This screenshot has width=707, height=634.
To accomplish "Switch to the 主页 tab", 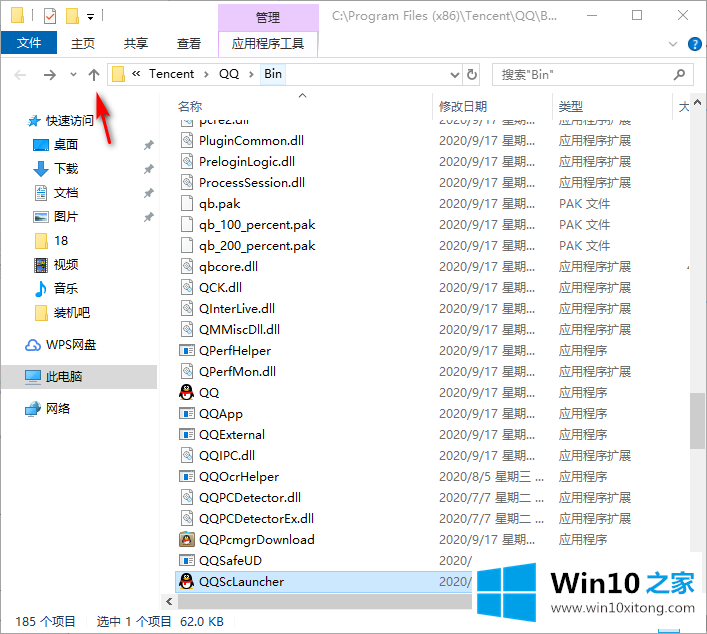I will point(83,43).
